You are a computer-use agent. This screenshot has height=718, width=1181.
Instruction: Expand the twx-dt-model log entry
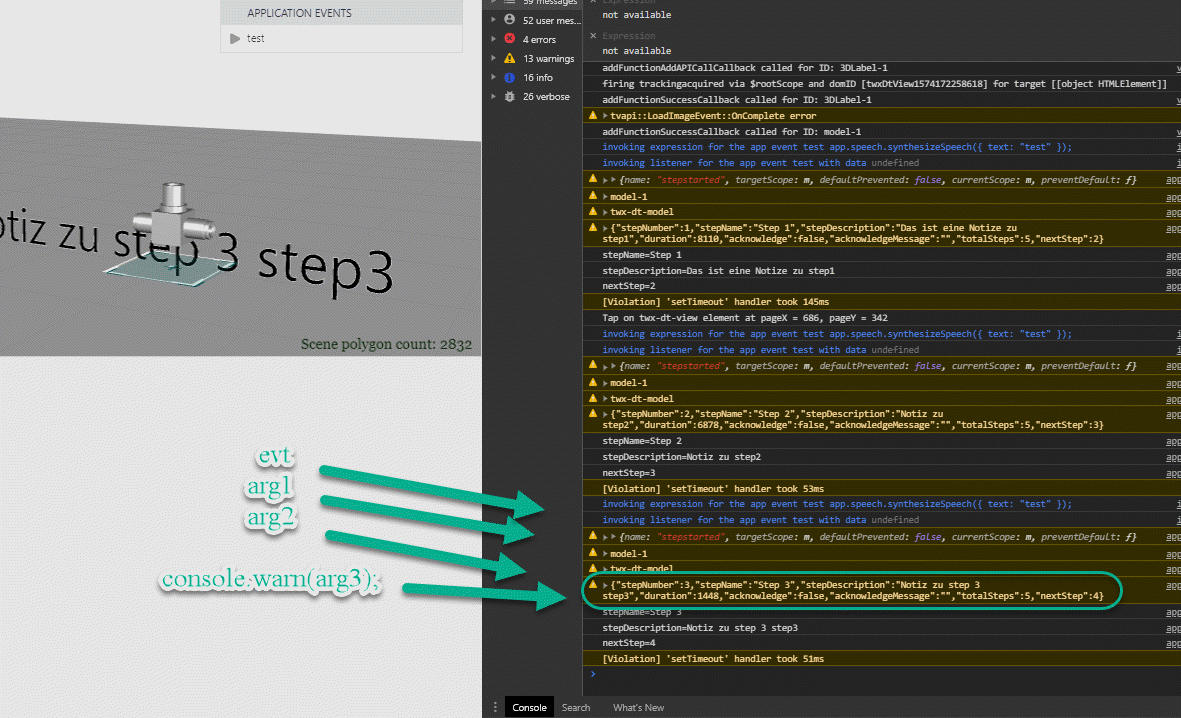[604, 212]
